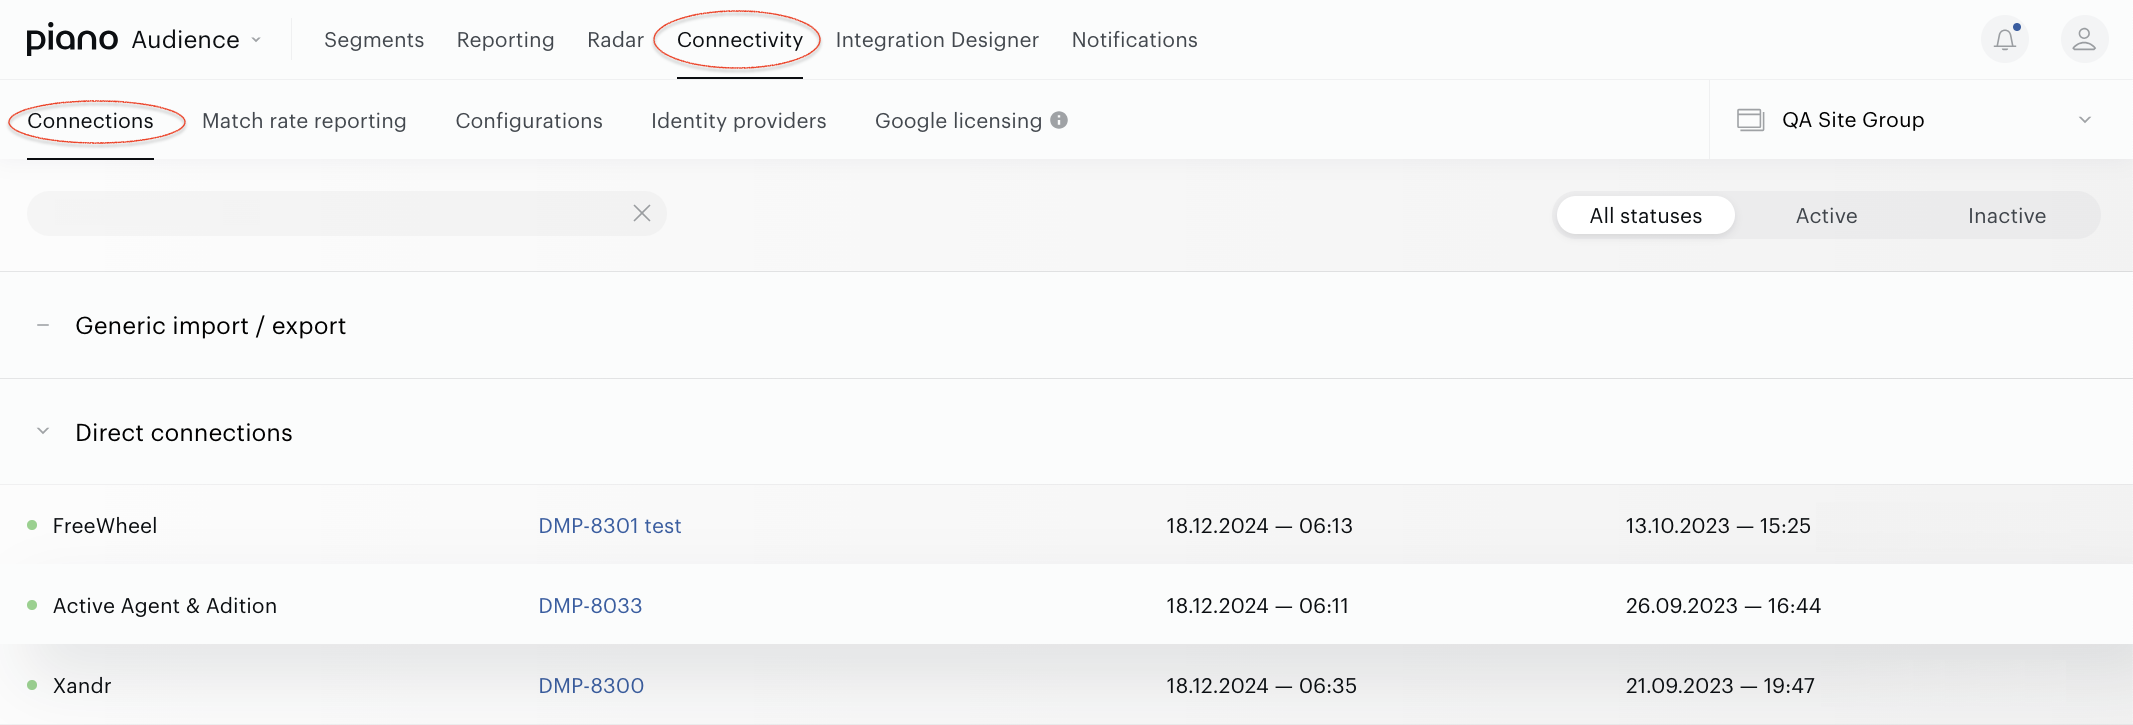
Task: Clear the search field with X icon
Action: (x=642, y=213)
